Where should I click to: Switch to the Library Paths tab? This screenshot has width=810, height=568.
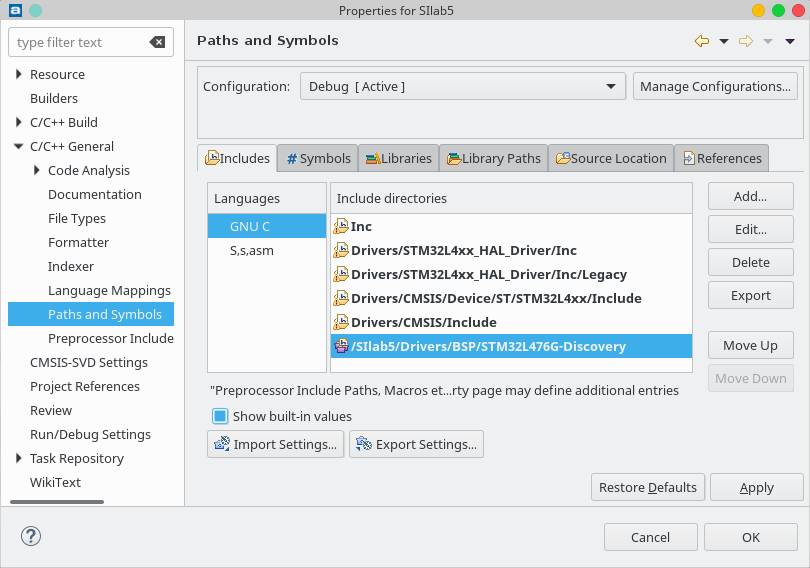coord(493,158)
